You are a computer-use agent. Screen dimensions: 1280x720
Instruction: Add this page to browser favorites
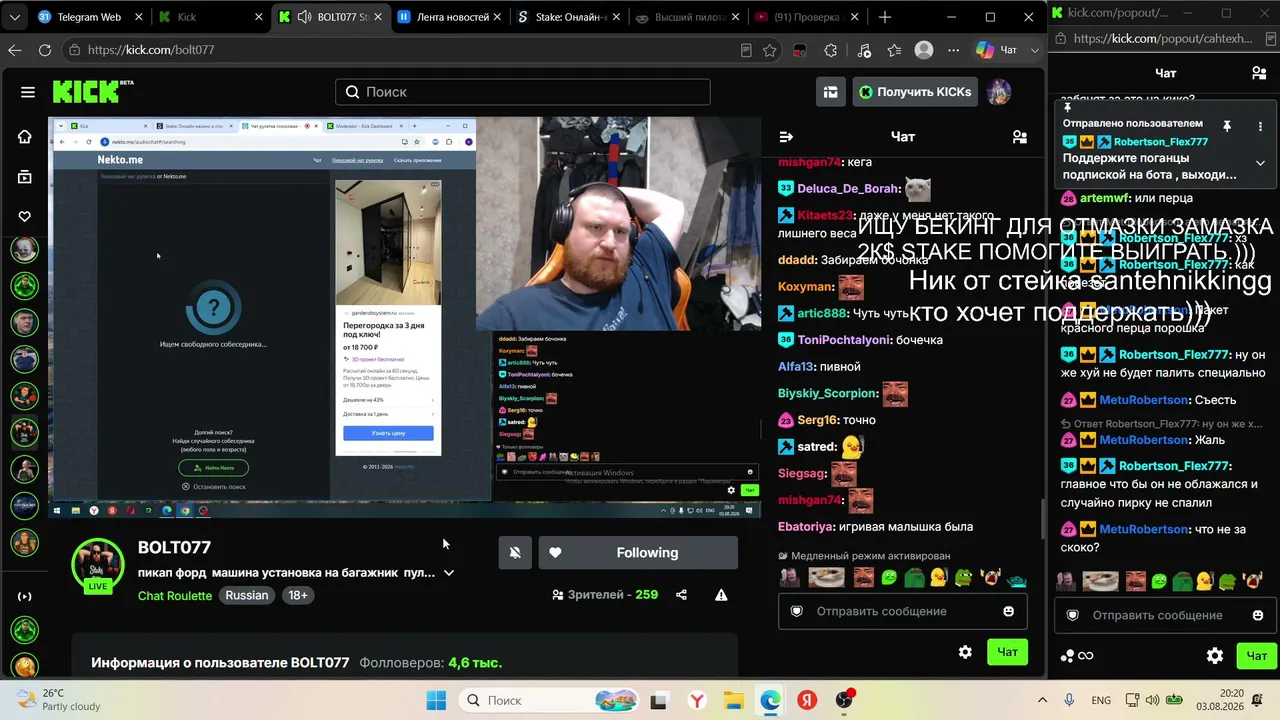click(x=770, y=50)
